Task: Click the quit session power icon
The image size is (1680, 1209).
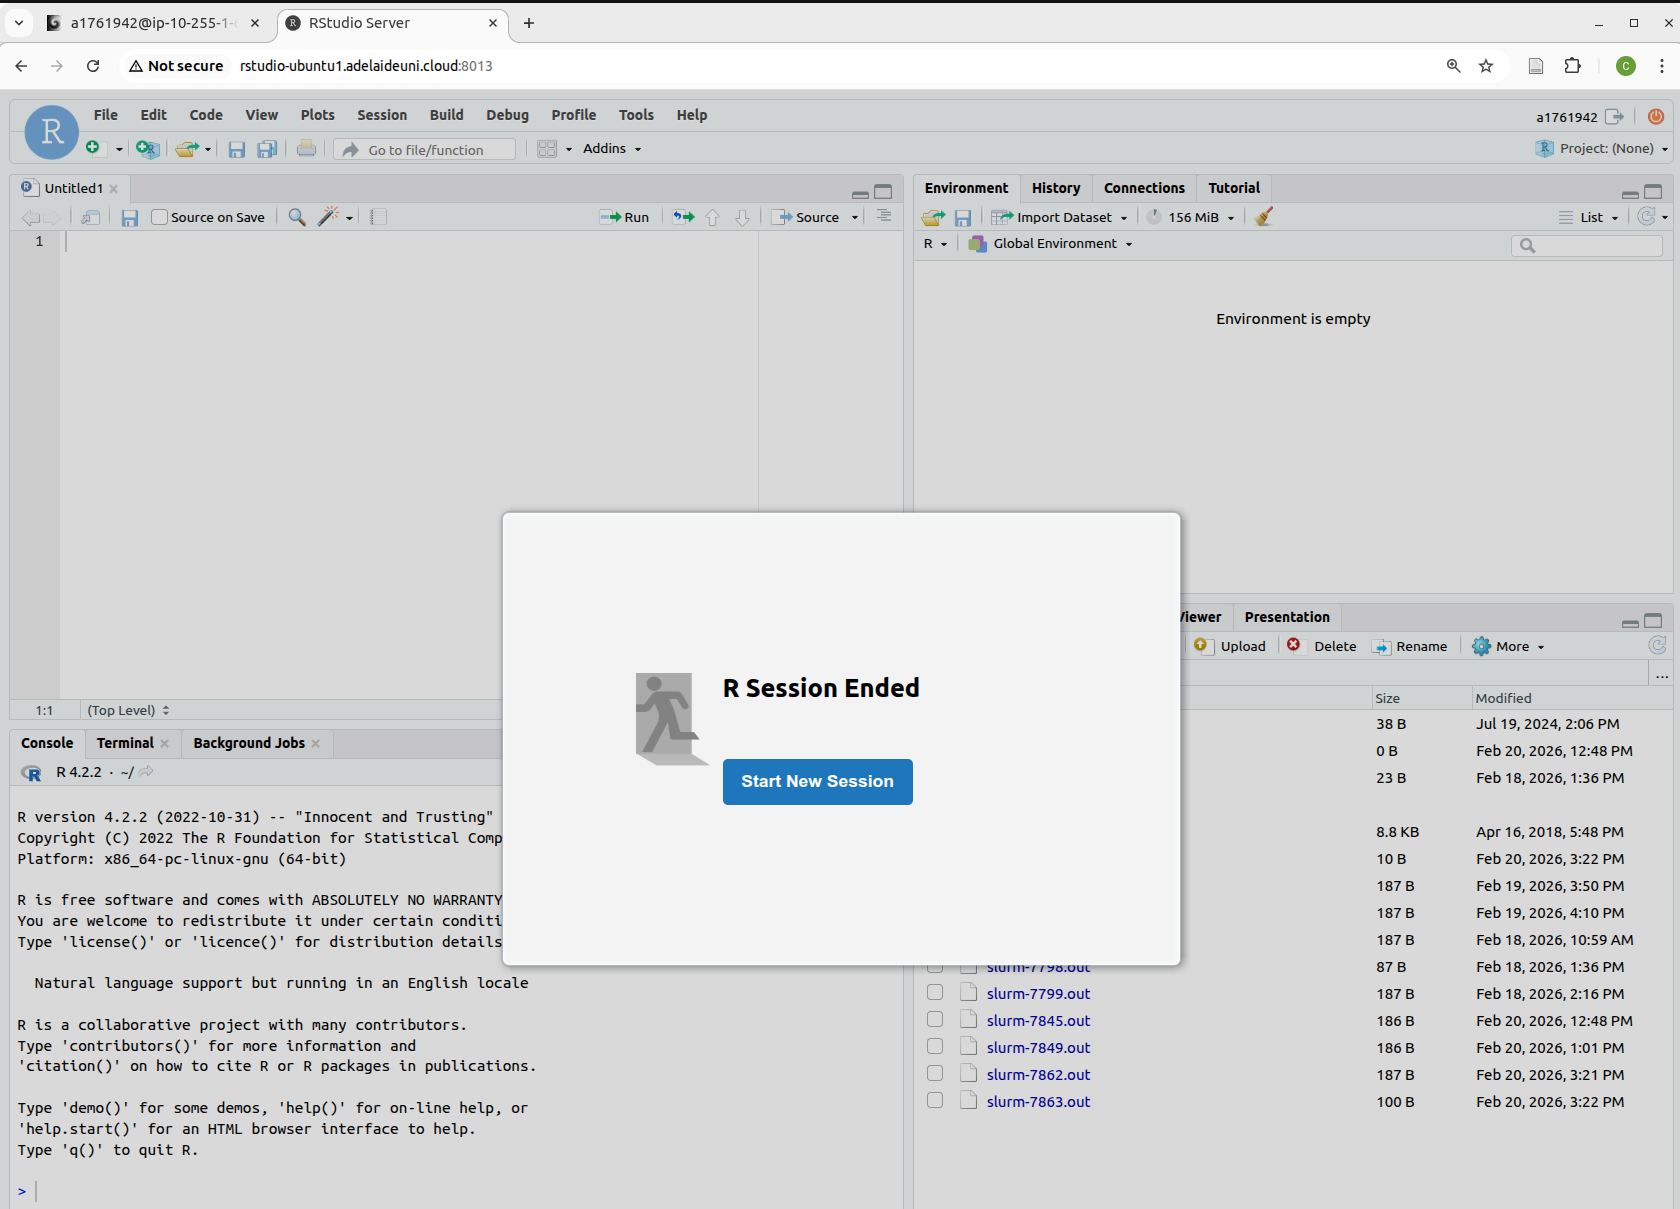Action: coord(1656,117)
